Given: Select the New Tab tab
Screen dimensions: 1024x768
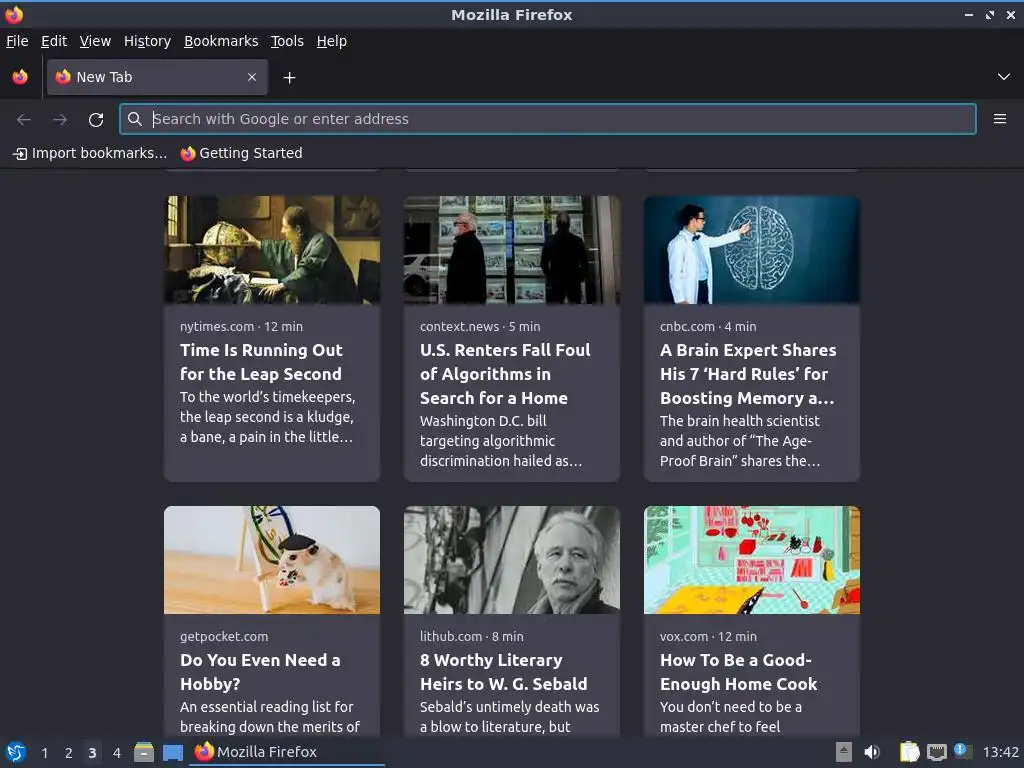Looking at the screenshot, I should coord(157,77).
